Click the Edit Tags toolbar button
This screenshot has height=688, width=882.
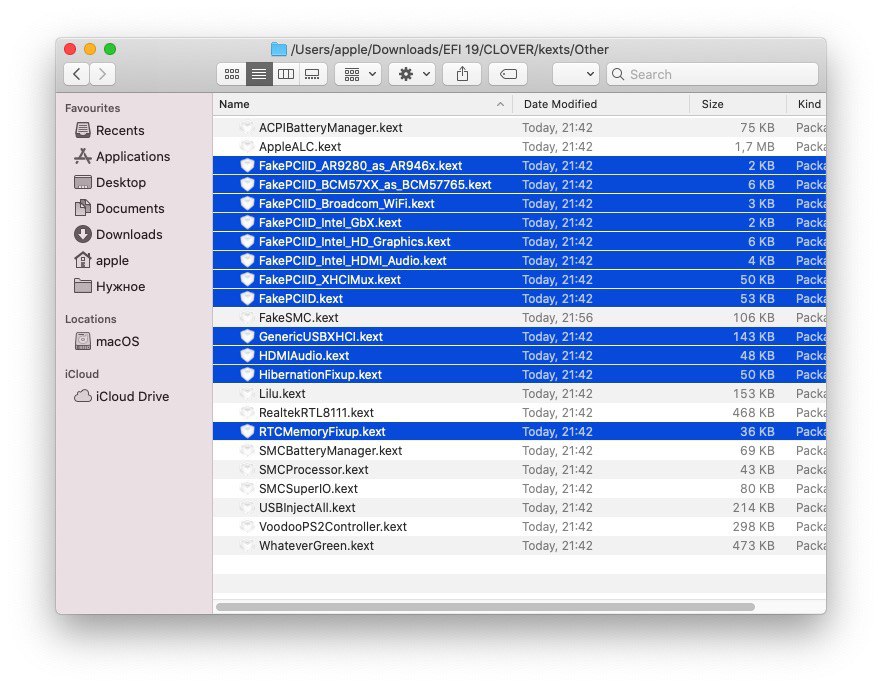click(508, 74)
